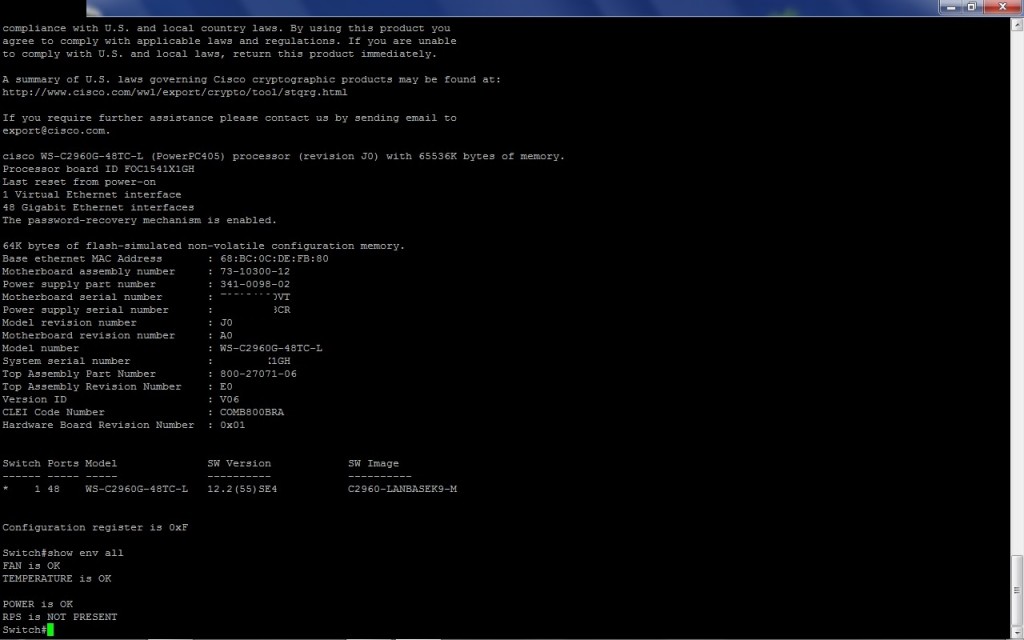Click the 'Power supply serial number' label
The height and width of the screenshot is (640, 1024).
pos(85,310)
